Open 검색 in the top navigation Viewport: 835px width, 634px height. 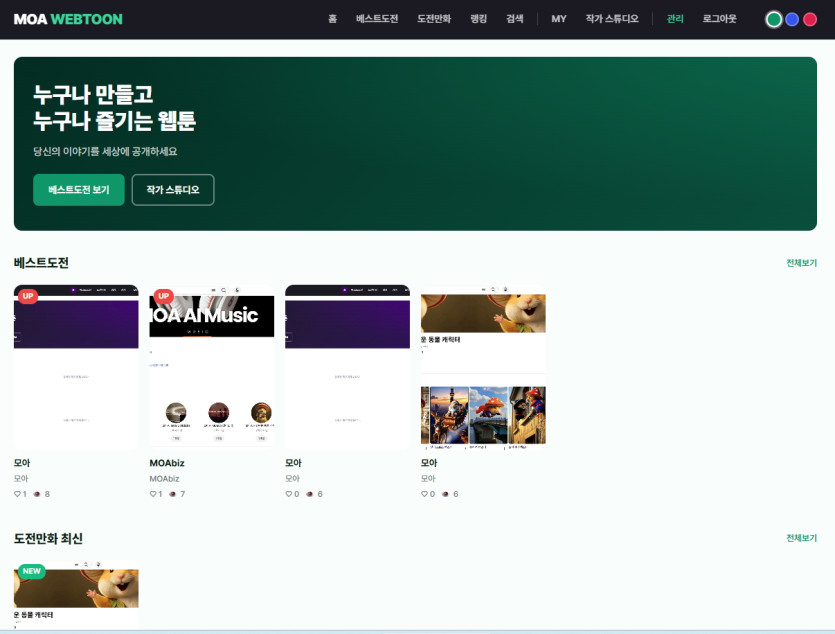tap(515, 19)
